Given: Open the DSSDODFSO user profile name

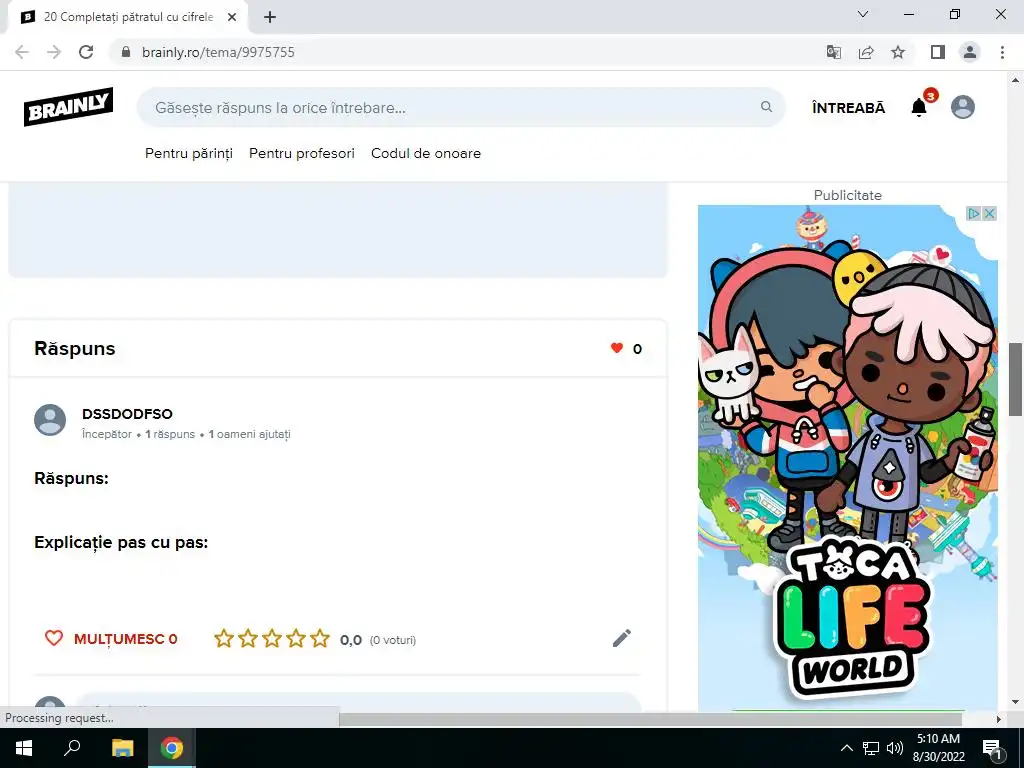Looking at the screenshot, I should (x=127, y=414).
